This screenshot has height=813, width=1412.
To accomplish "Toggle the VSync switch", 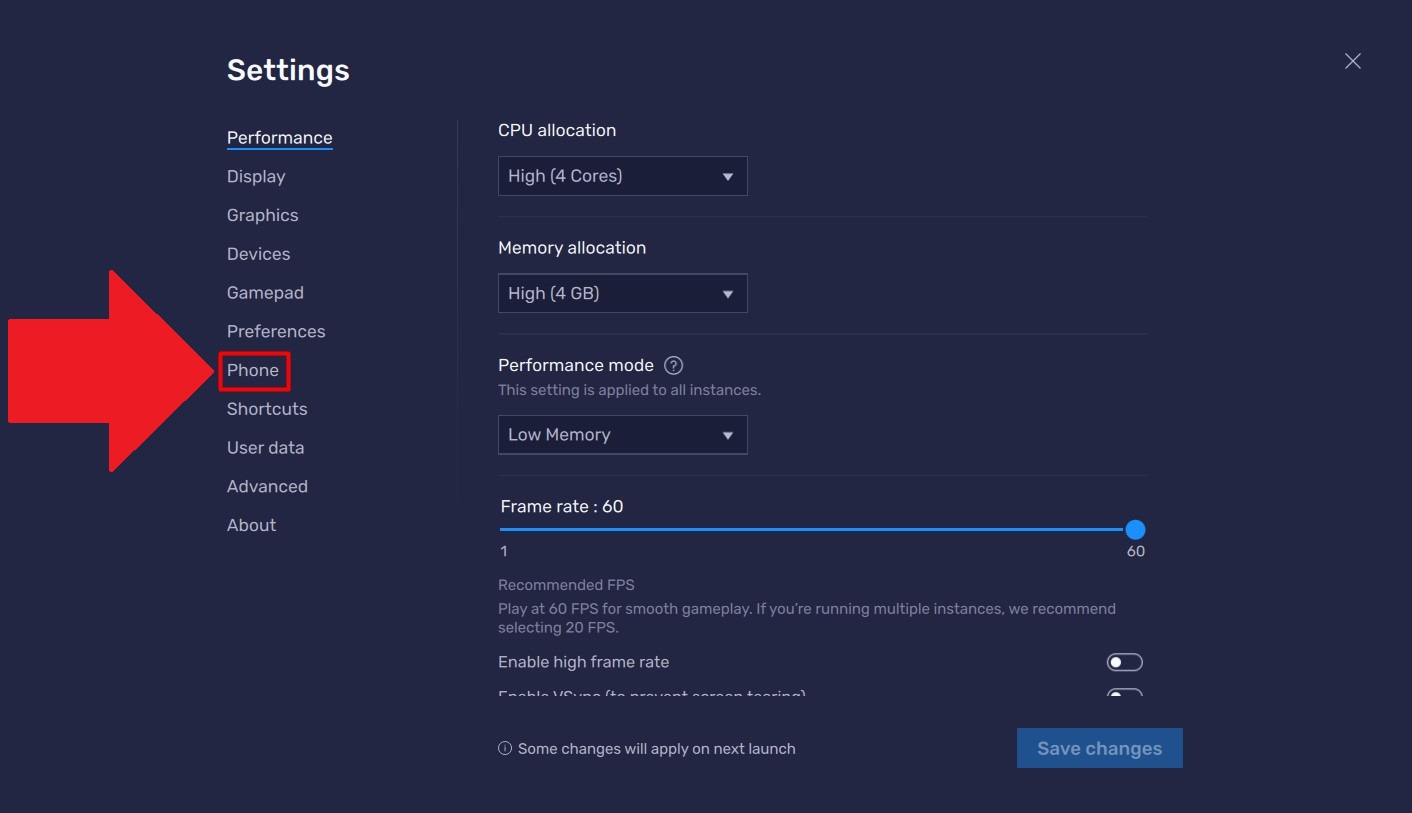I will pos(1123,695).
